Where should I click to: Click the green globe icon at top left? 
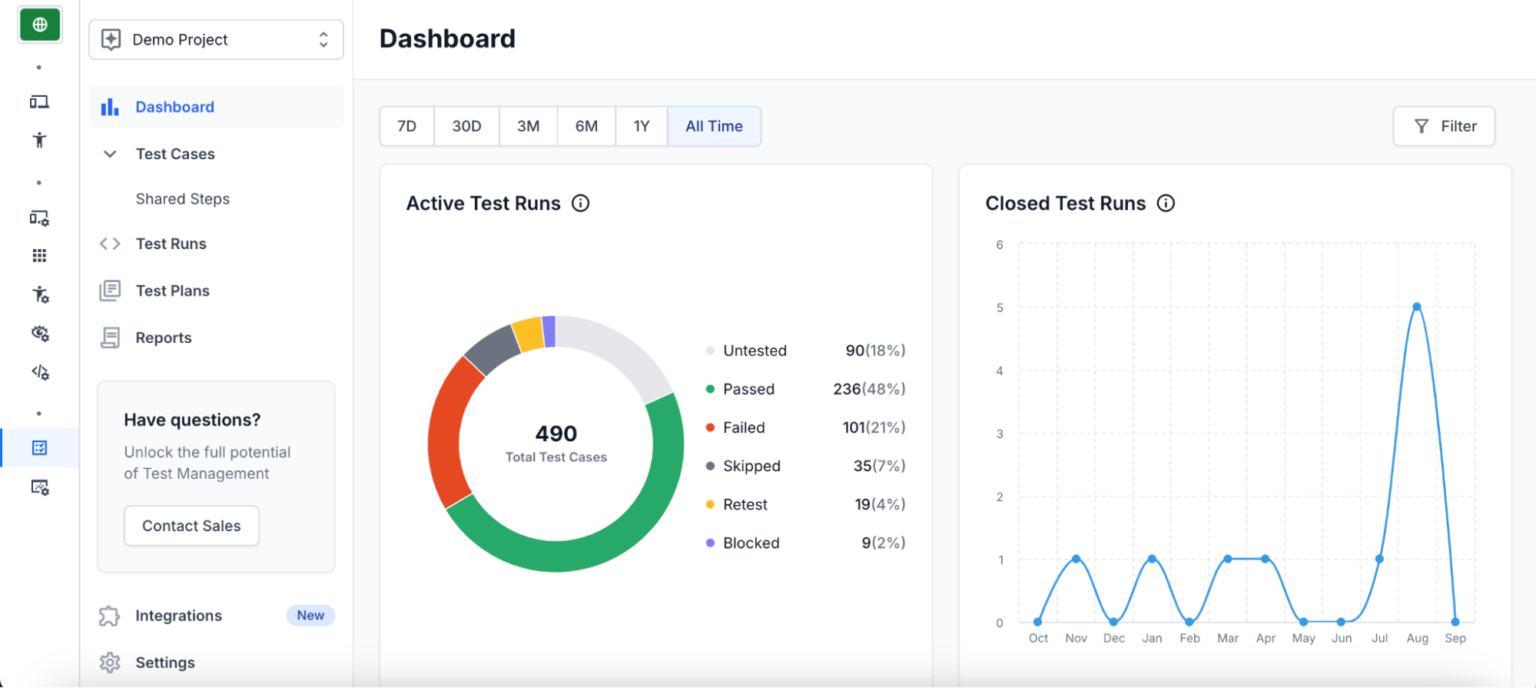coord(40,23)
